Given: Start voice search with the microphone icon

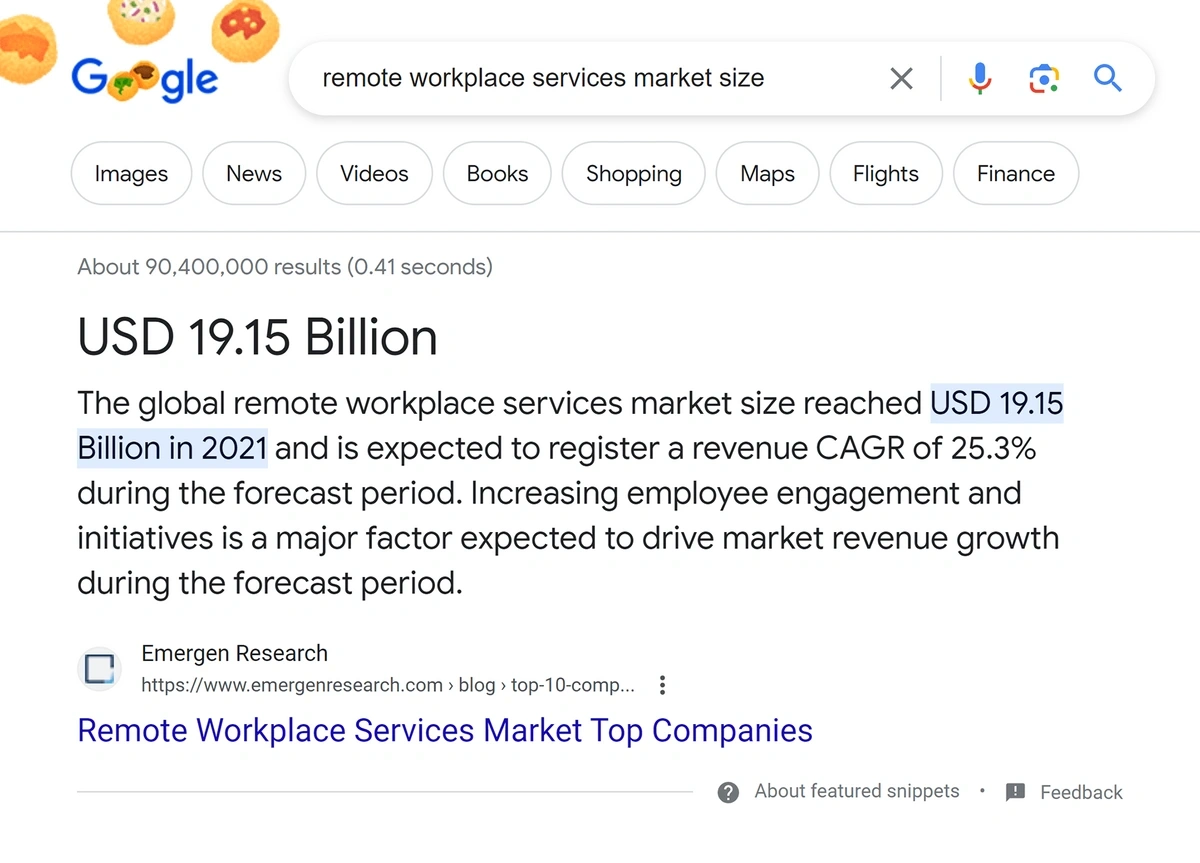Looking at the screenshot, I should pyautogui.click(x=980, y=78).
